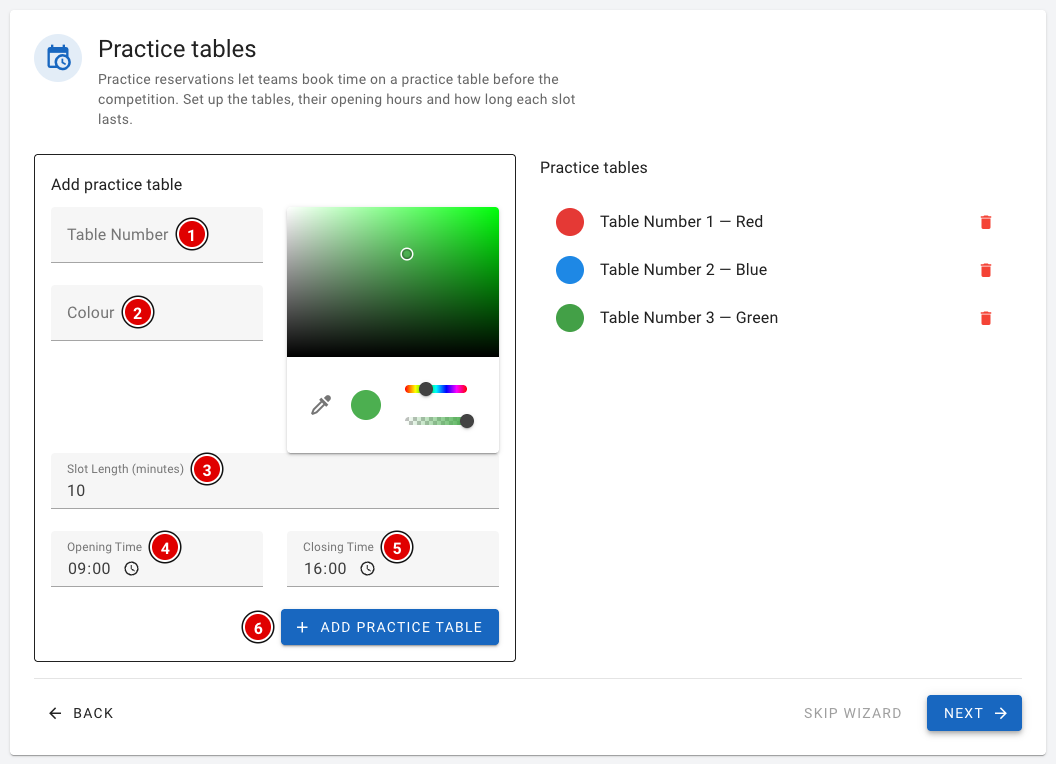Viewport: 1056px width, 764px height.
Task: Click Skip Wizard
Action: click(x=853, y=713)
